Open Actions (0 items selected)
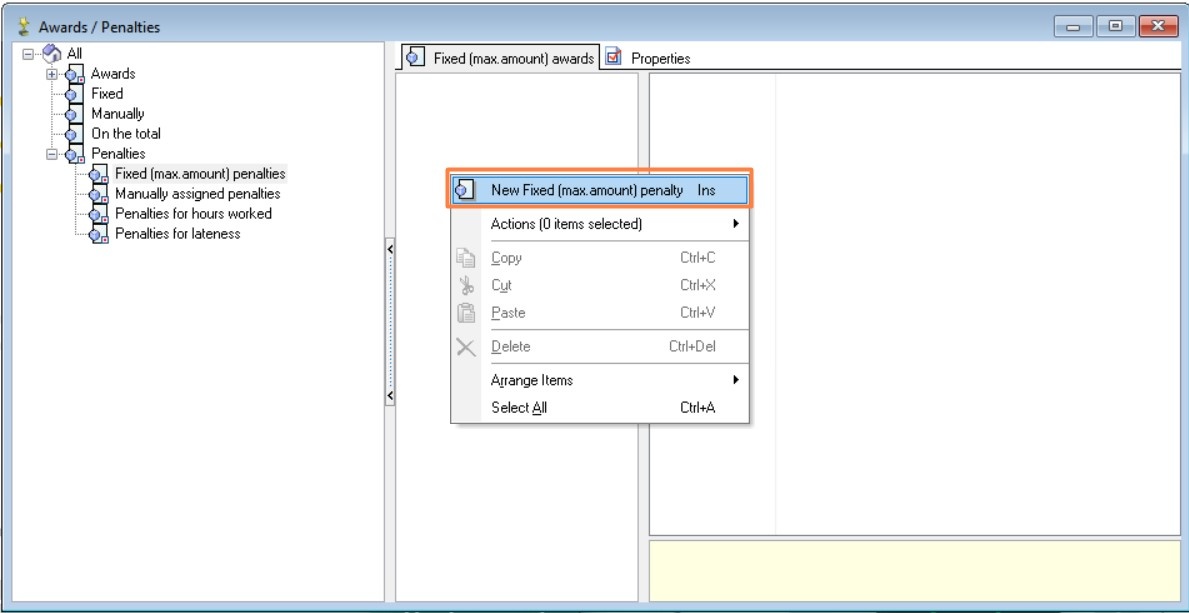This screenshot has height=613, width=1189. 600,224
